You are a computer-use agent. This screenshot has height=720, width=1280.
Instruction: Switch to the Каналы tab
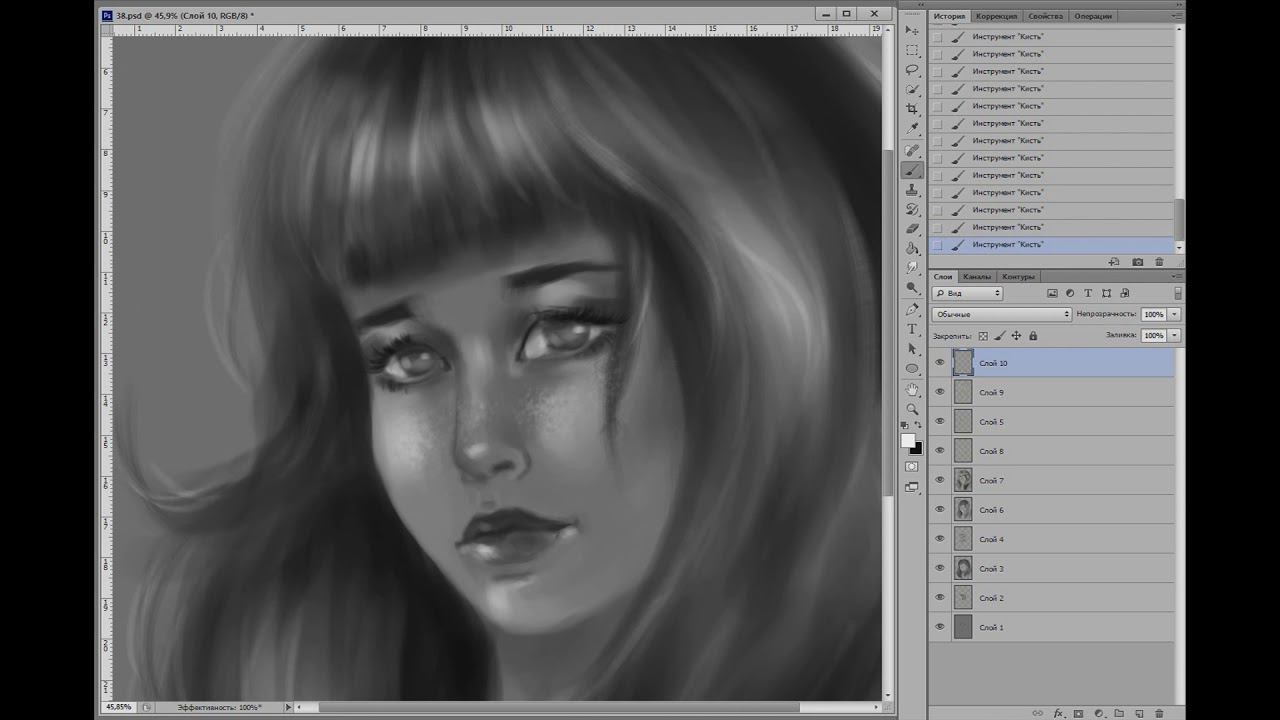pyautogui.click(x=976, y=277)
